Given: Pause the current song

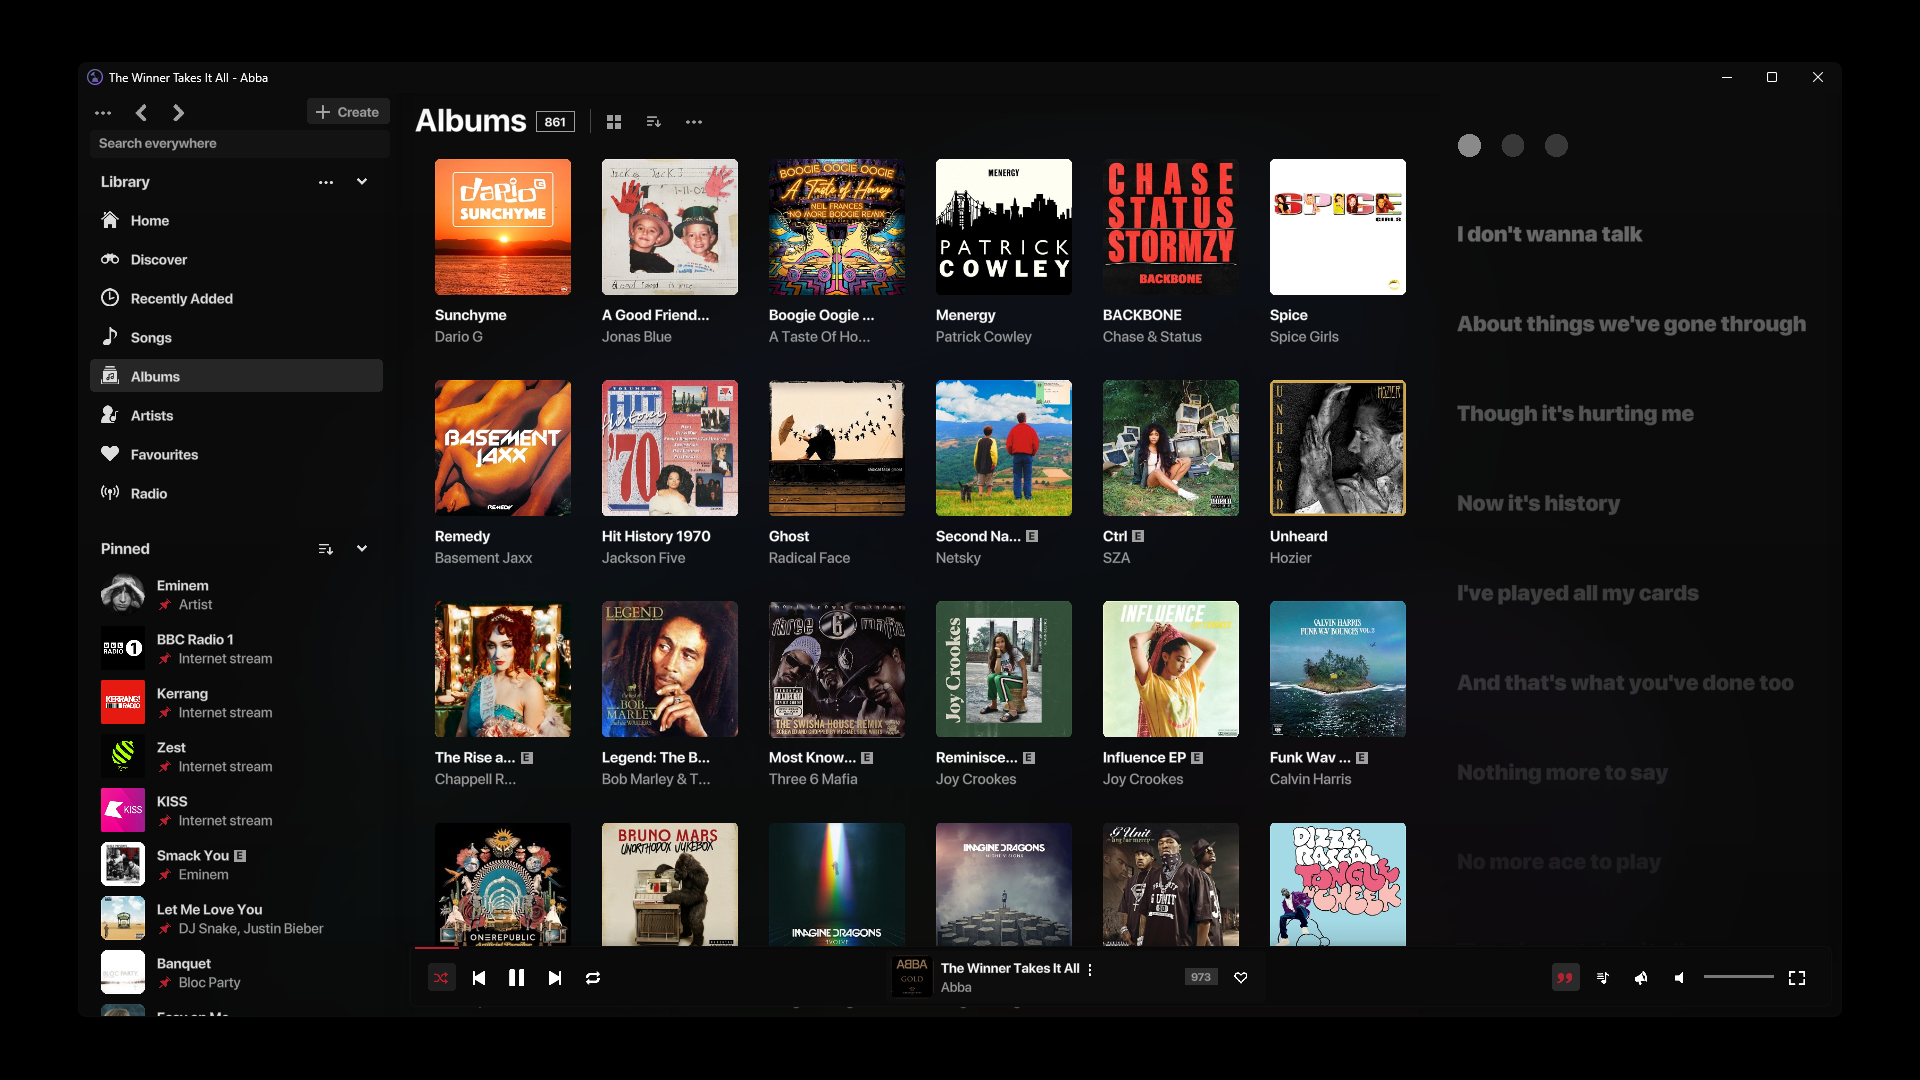Looking at the screenshot, I should tap(516, 978).
